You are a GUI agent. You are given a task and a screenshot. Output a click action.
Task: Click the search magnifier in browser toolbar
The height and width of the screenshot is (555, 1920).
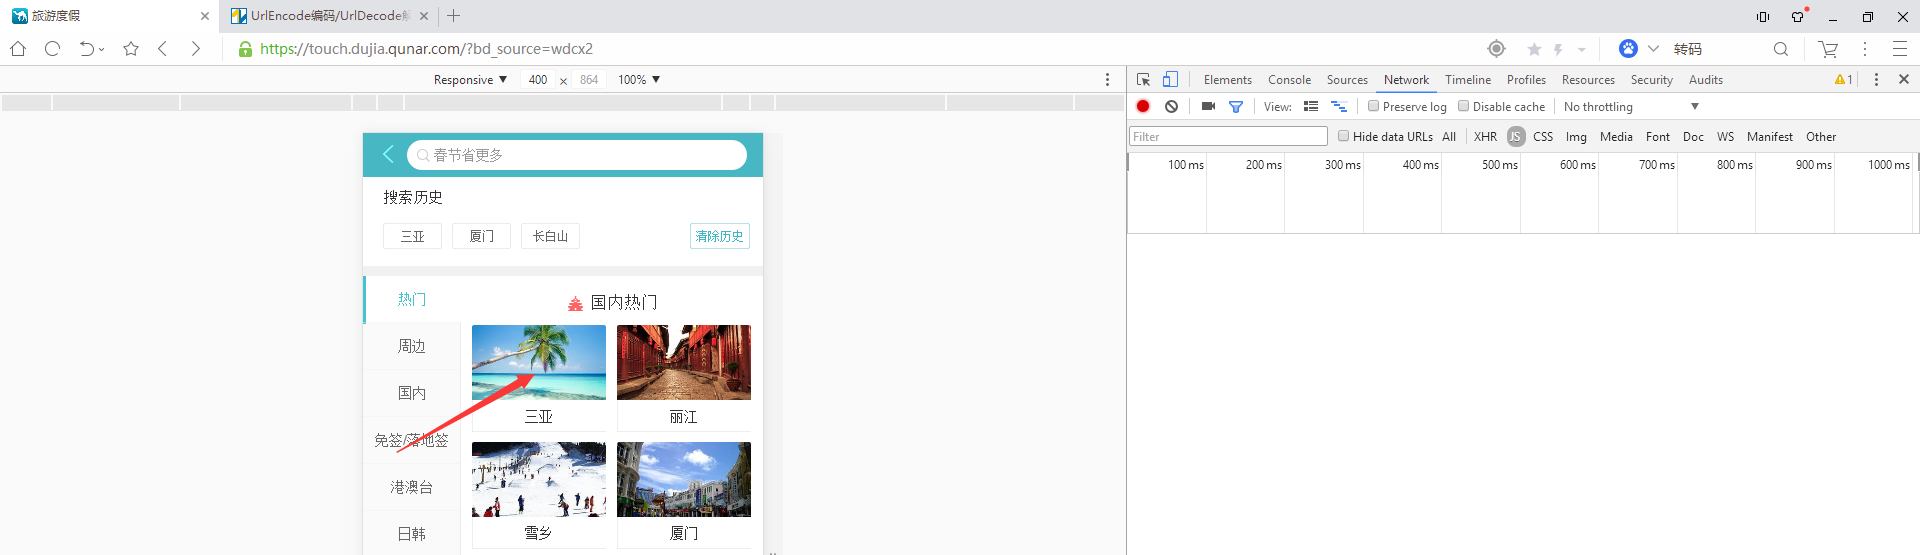[x=1781, y=48]
